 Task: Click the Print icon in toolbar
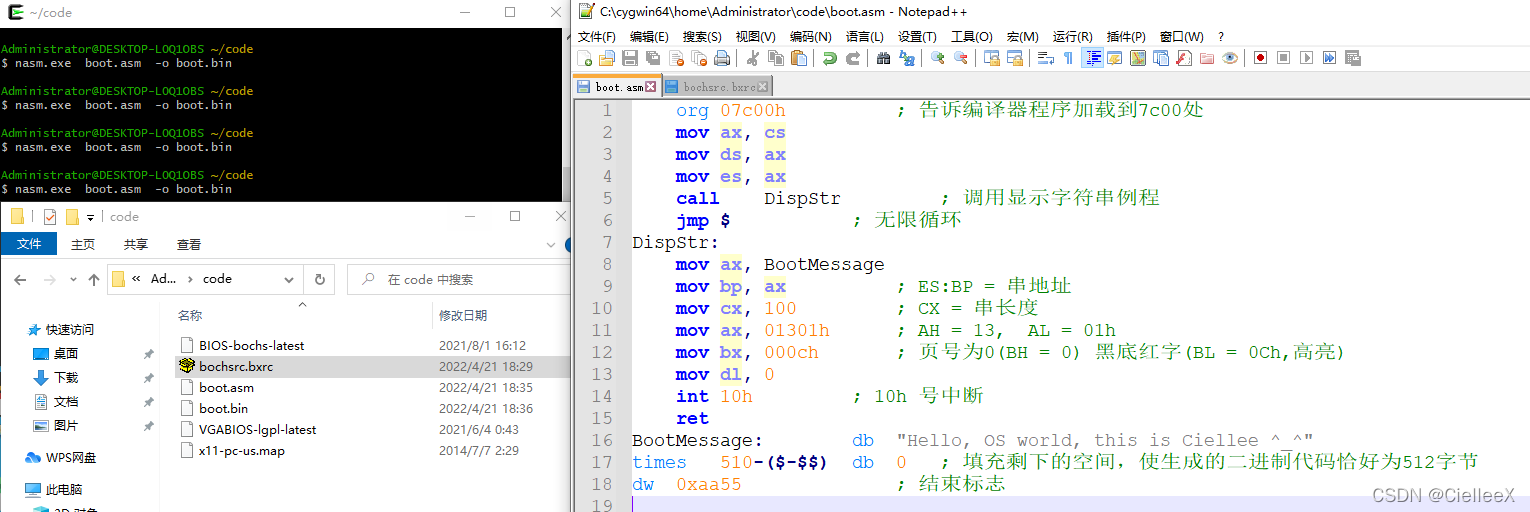[x=721, y=58]
